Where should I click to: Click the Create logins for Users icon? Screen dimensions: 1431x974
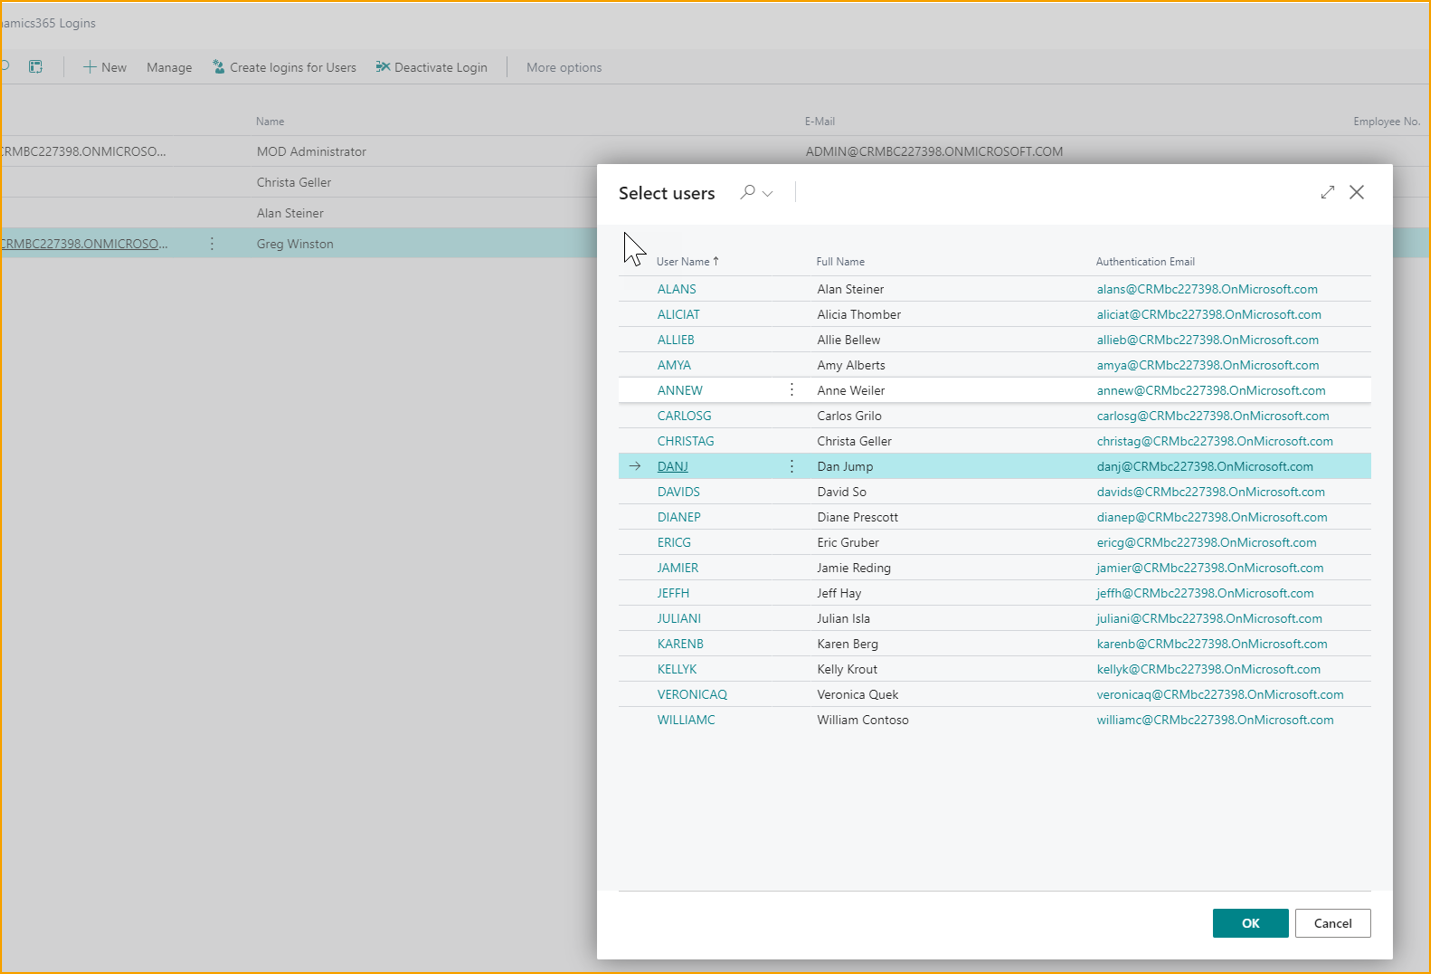coord(218,67)
